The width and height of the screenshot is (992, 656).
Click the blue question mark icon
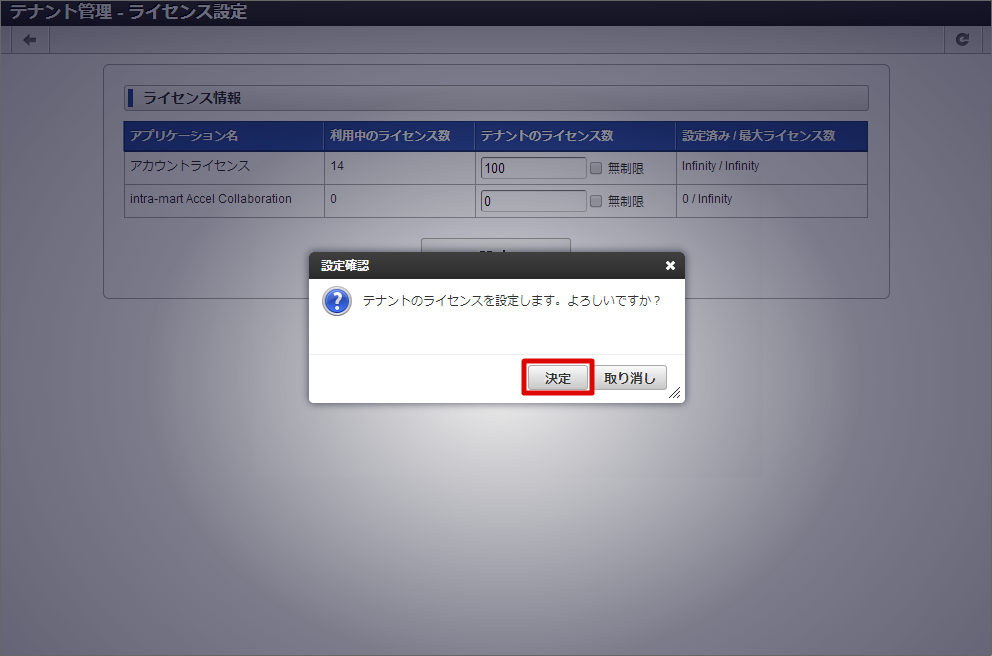337,301
